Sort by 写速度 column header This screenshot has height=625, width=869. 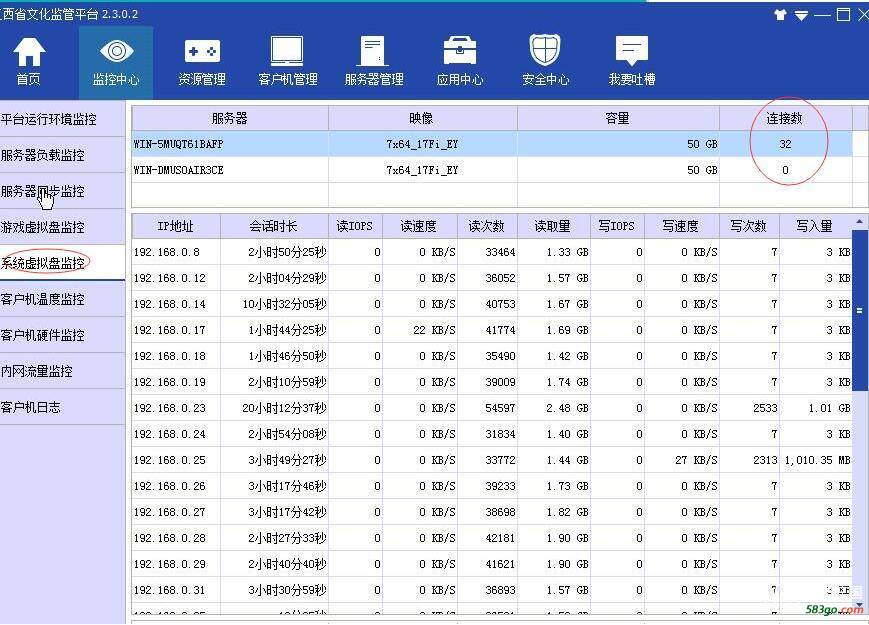(682, 226)
